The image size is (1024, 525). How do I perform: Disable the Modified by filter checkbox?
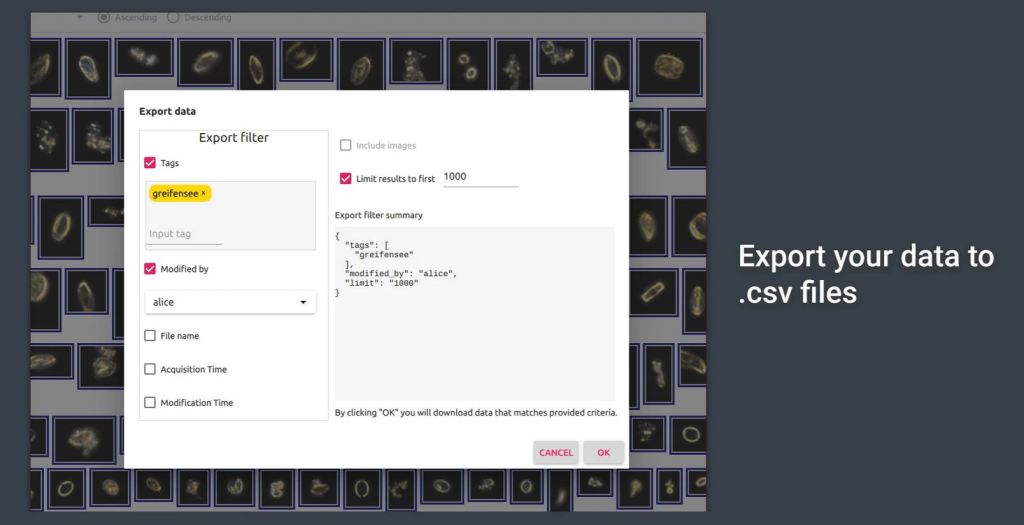[x=150, y=269]
